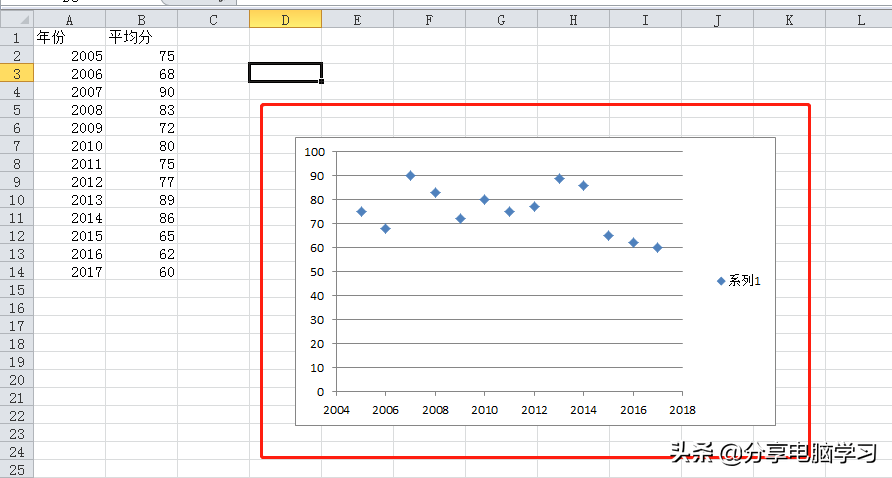Select highlighted row 3 header
This screenshot has height=478, width=892.
[16, 73]
